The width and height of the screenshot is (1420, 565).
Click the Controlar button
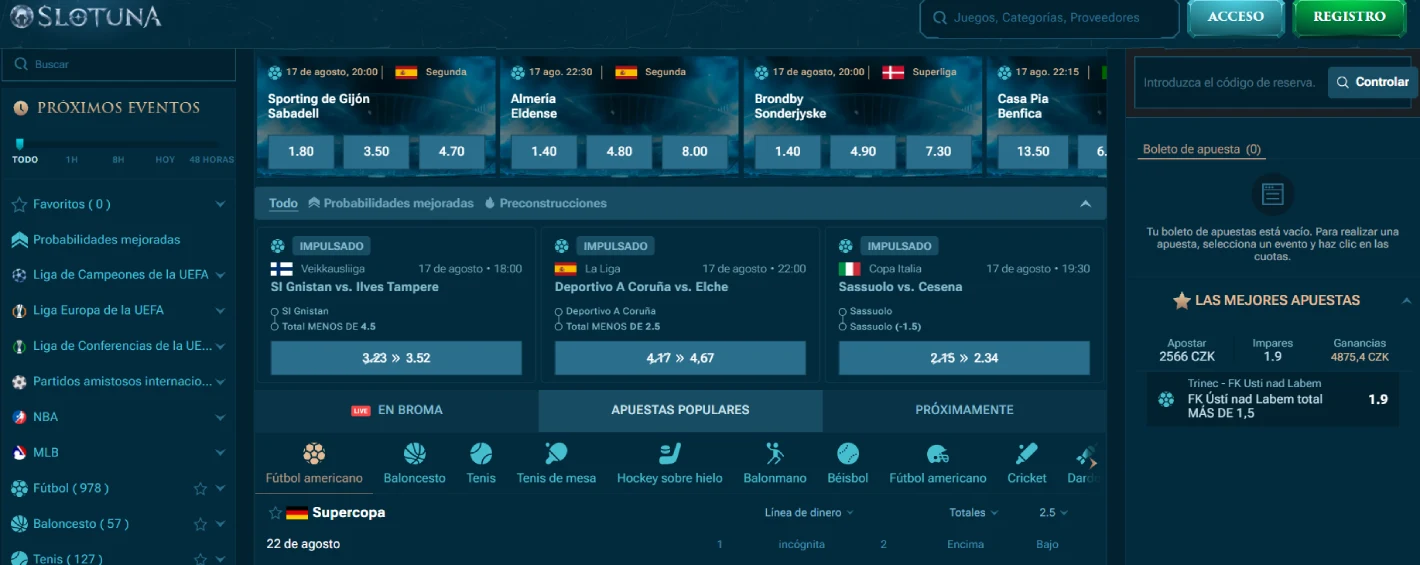pyautogui.click(x=1372, y=82)
